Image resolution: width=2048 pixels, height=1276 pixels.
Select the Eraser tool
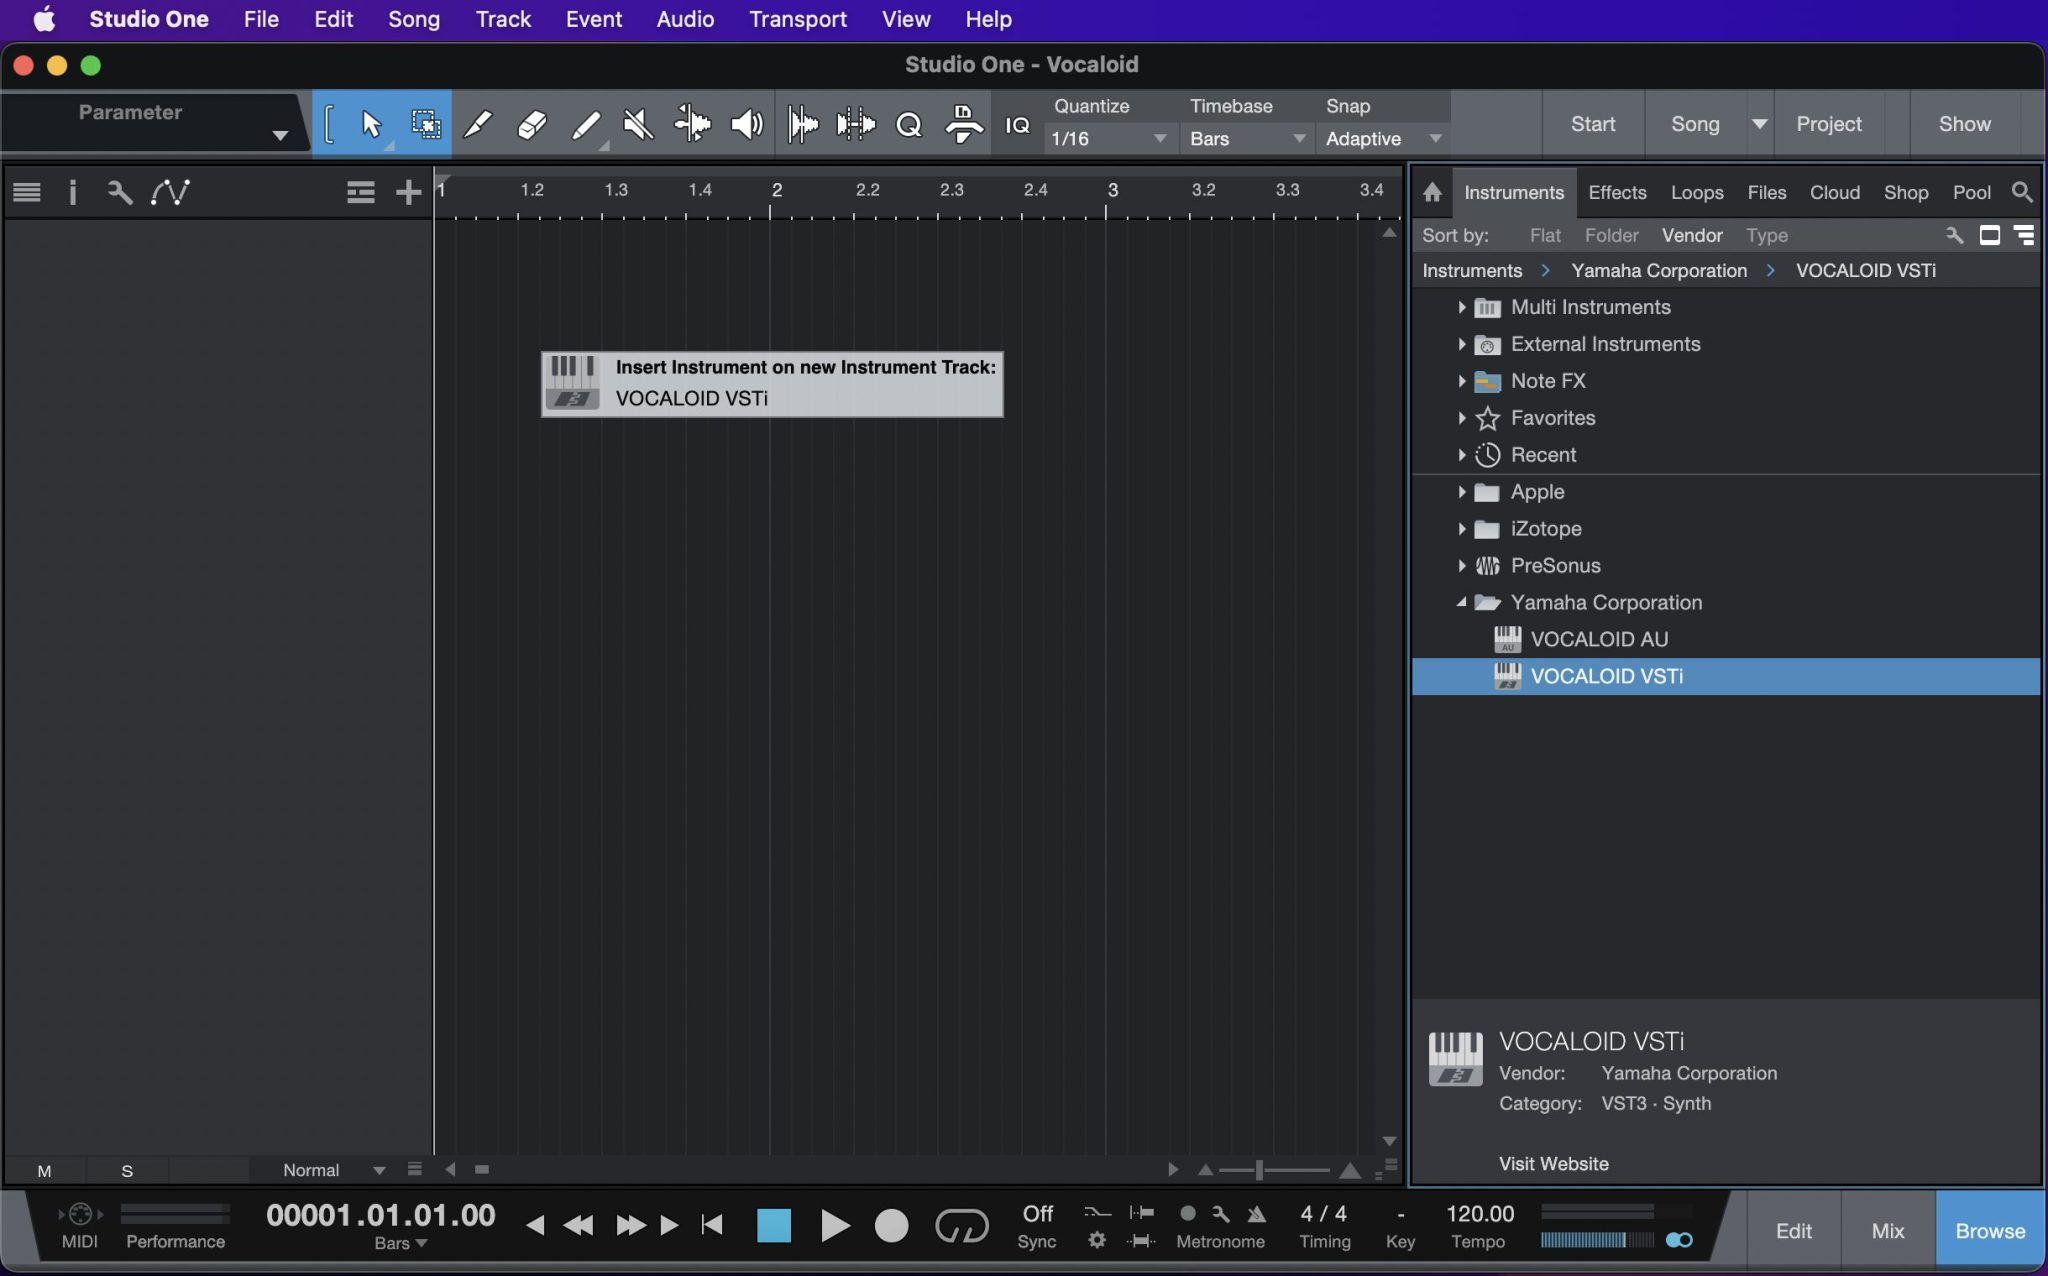531,123
